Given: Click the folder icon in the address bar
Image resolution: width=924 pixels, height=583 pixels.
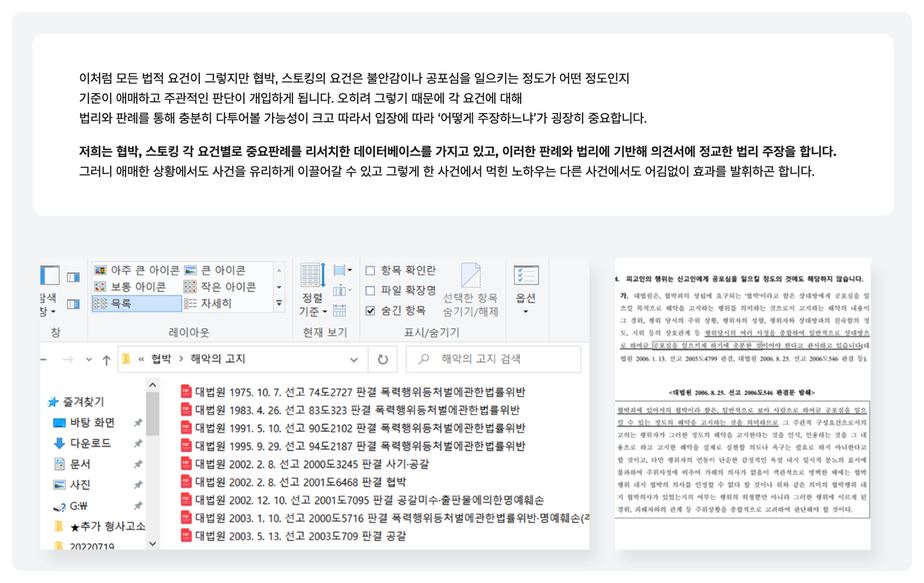Looking at the screenshot, I should point(126,359).
